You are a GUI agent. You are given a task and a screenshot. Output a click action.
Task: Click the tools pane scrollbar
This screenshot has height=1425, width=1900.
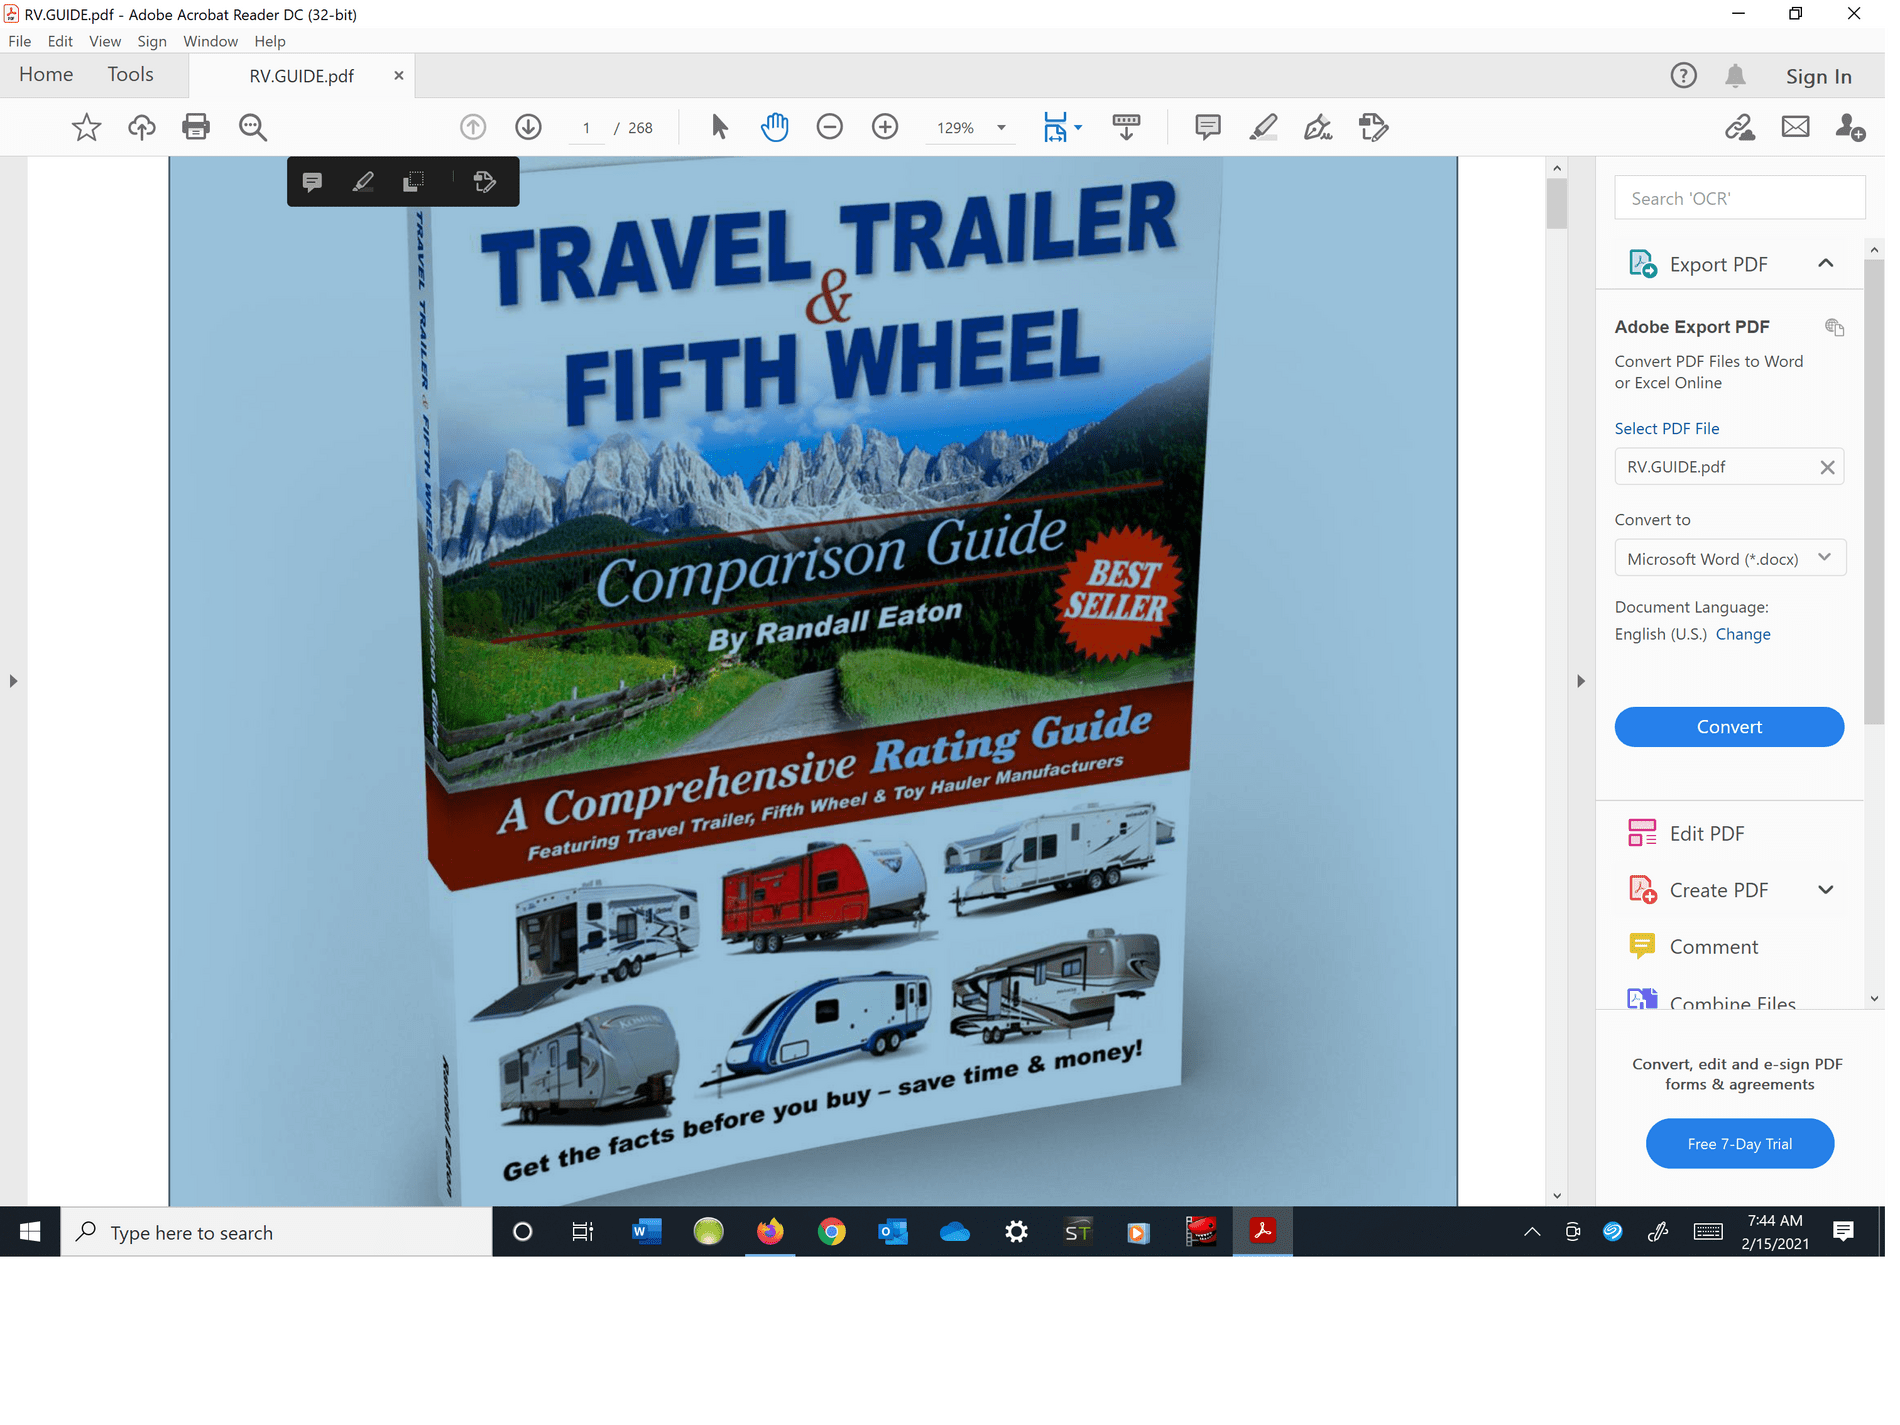coord(1874,490)
